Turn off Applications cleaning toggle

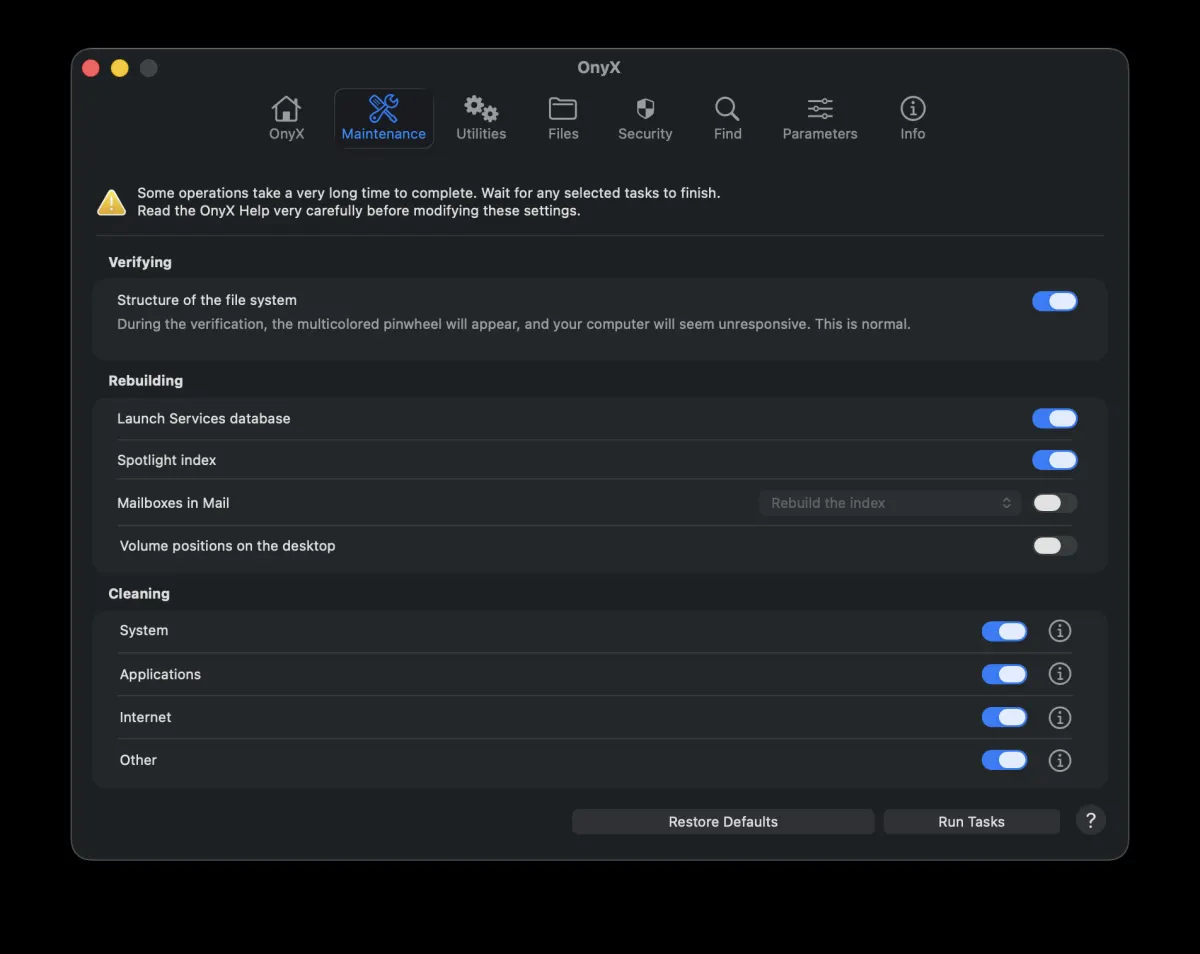pos(1004,674)
